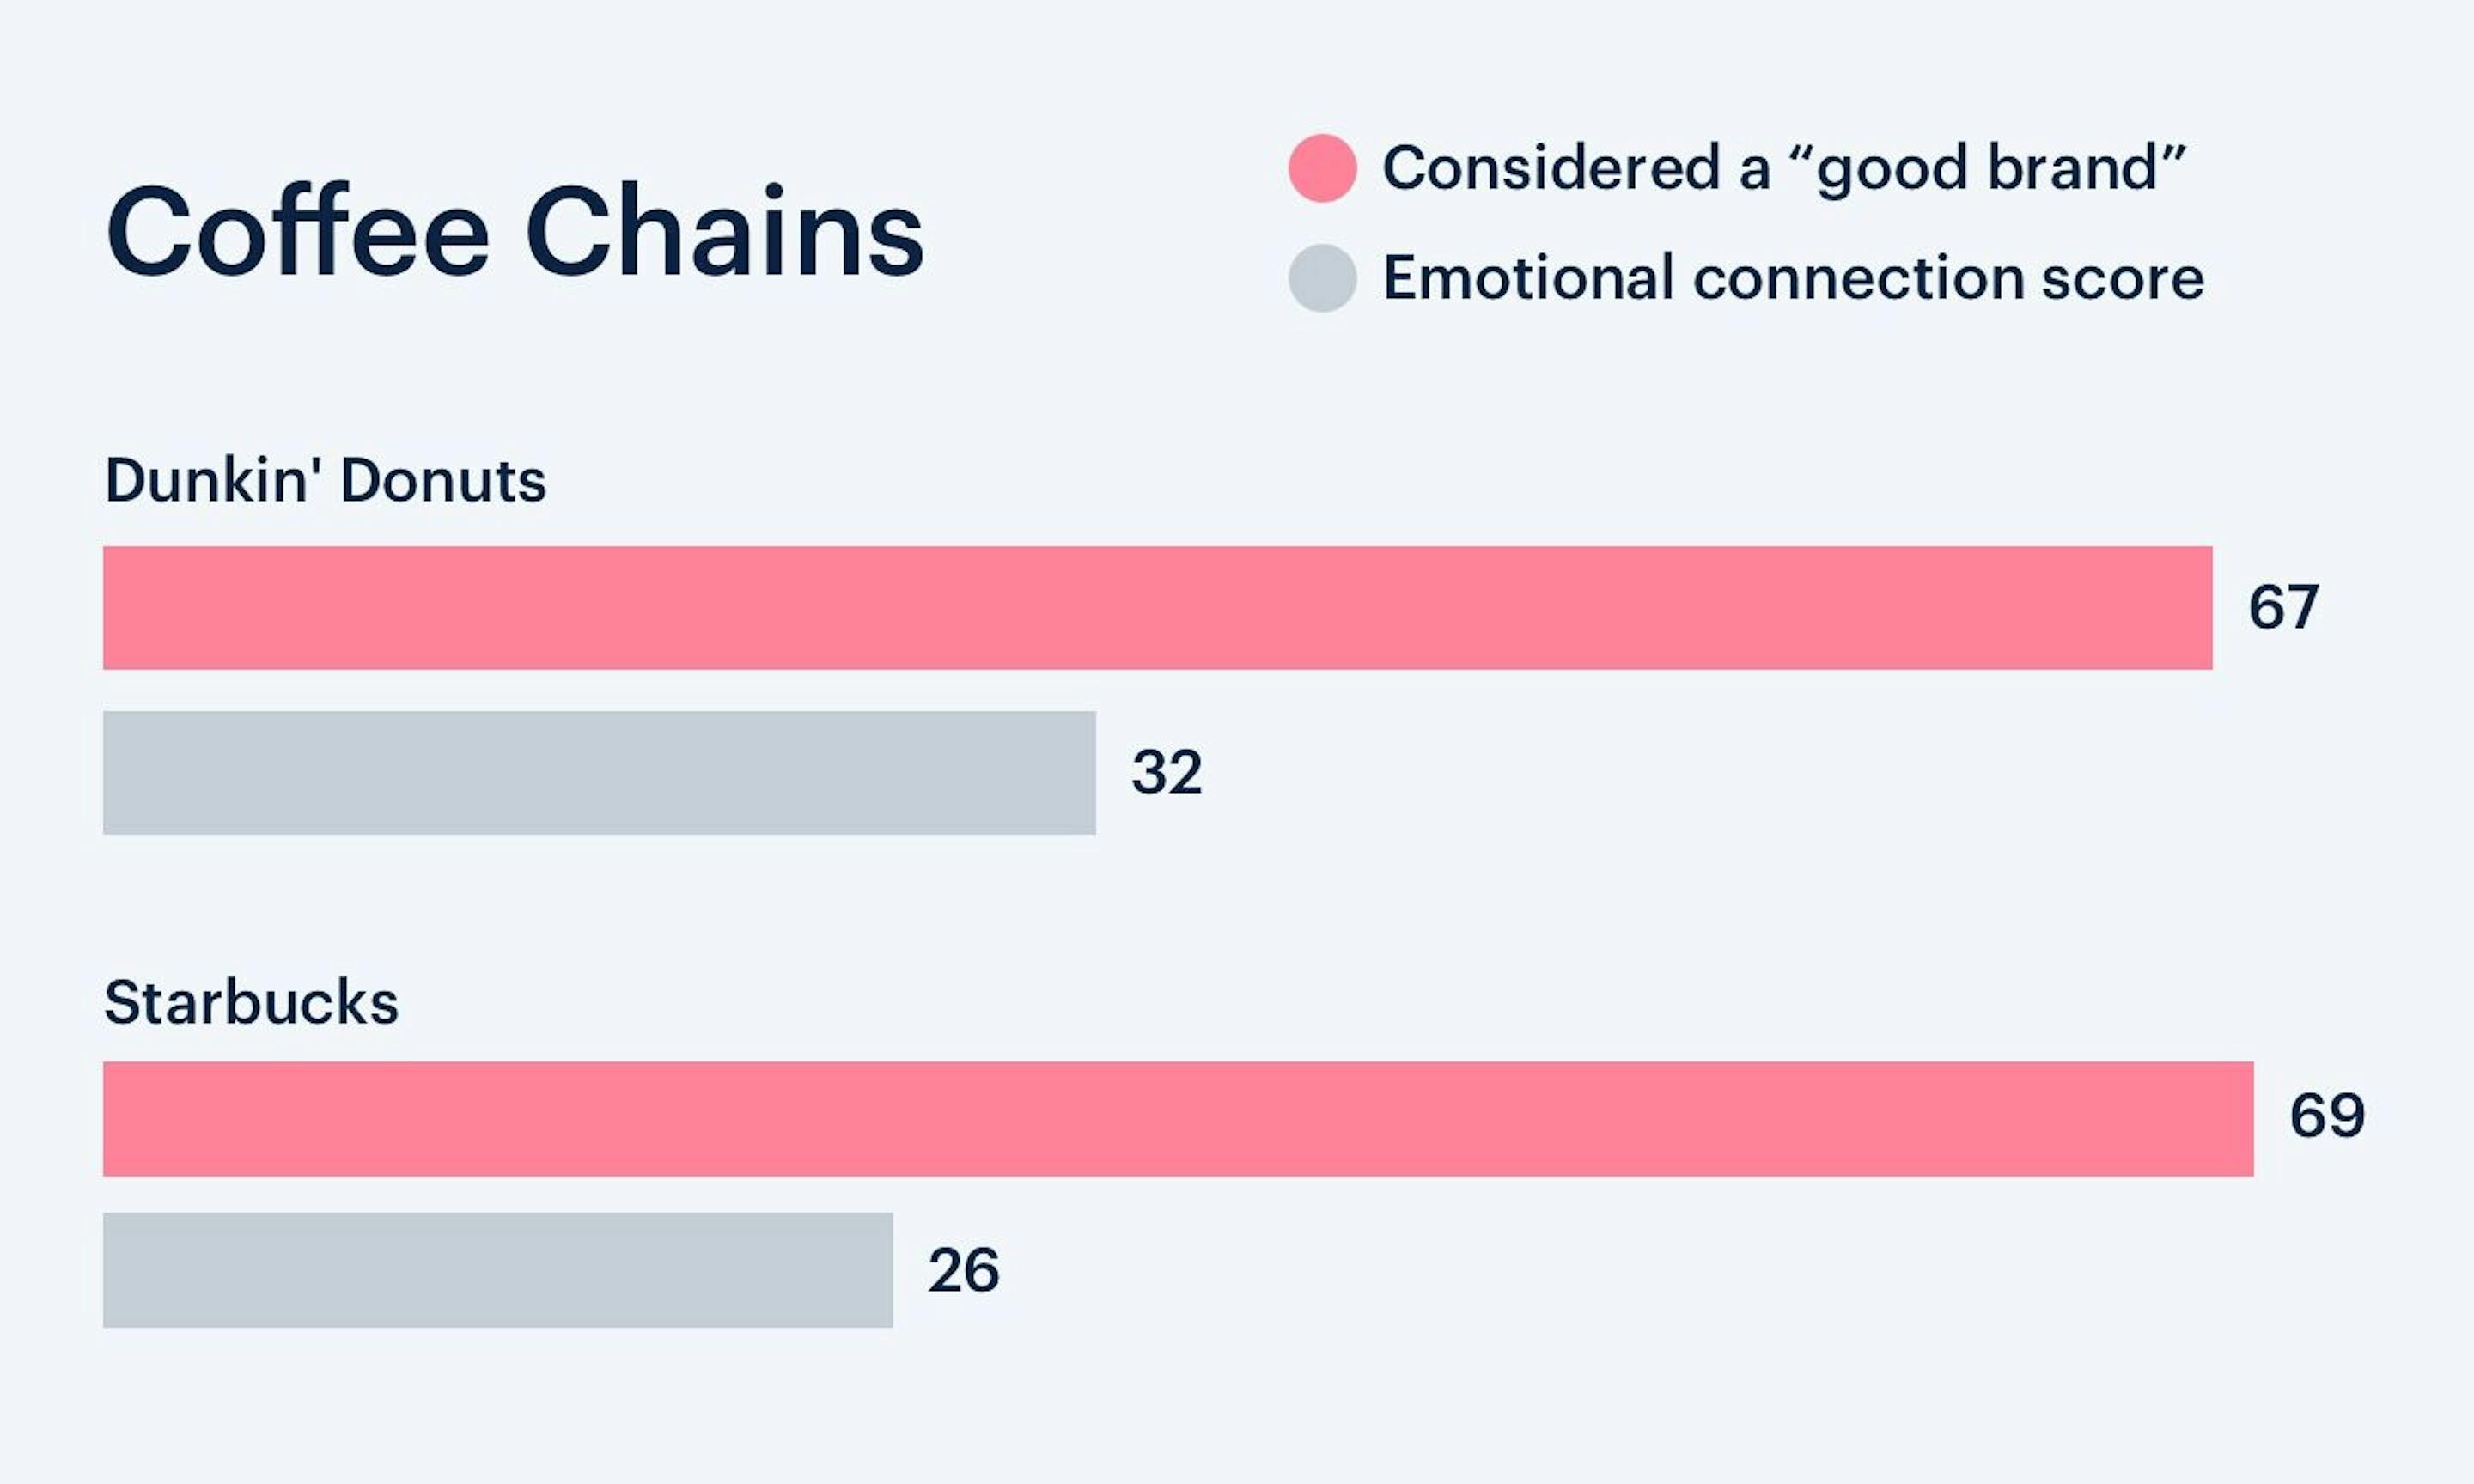Select the Coffee Chains title
Image resolution: width=2474 pixels, height=1484 pixels.
[515, 231]
